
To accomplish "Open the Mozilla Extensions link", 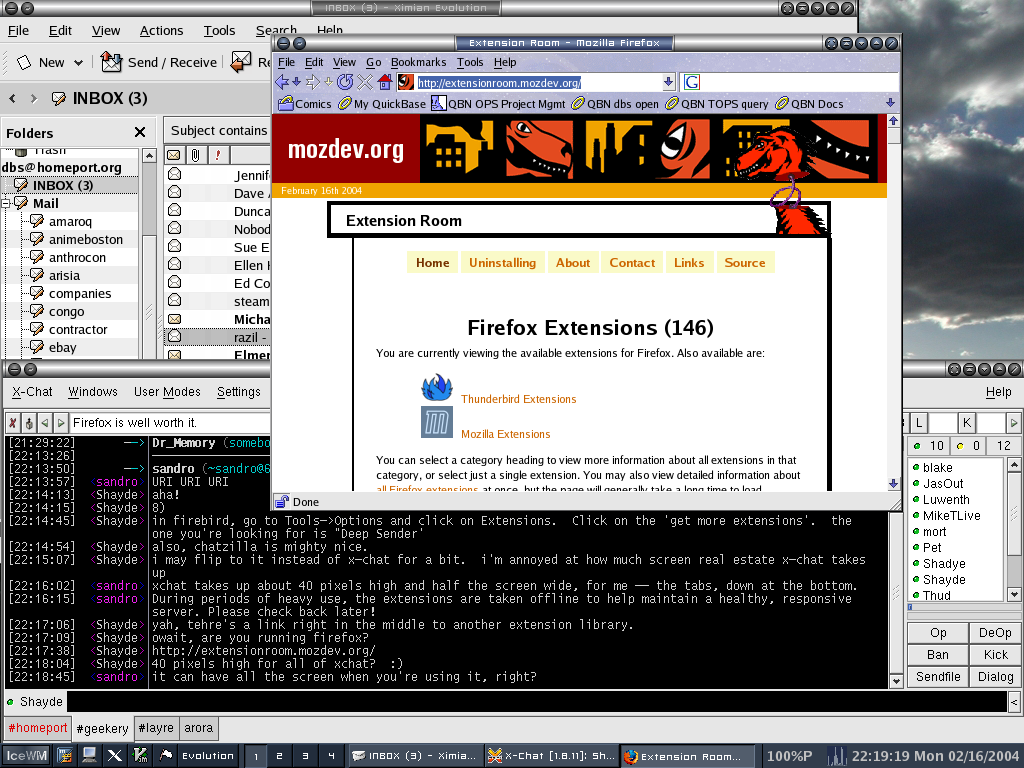I will pyautogui.click(x=505, y=434).
